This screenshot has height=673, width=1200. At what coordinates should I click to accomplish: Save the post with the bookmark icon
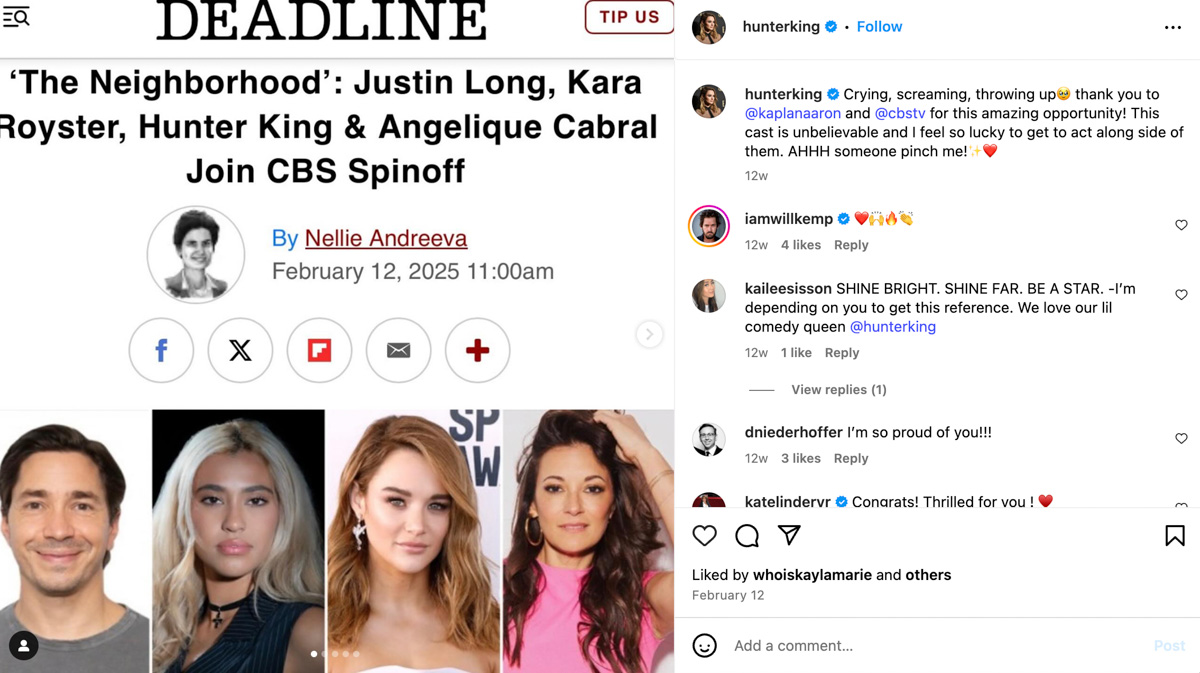click(1175, 536)
